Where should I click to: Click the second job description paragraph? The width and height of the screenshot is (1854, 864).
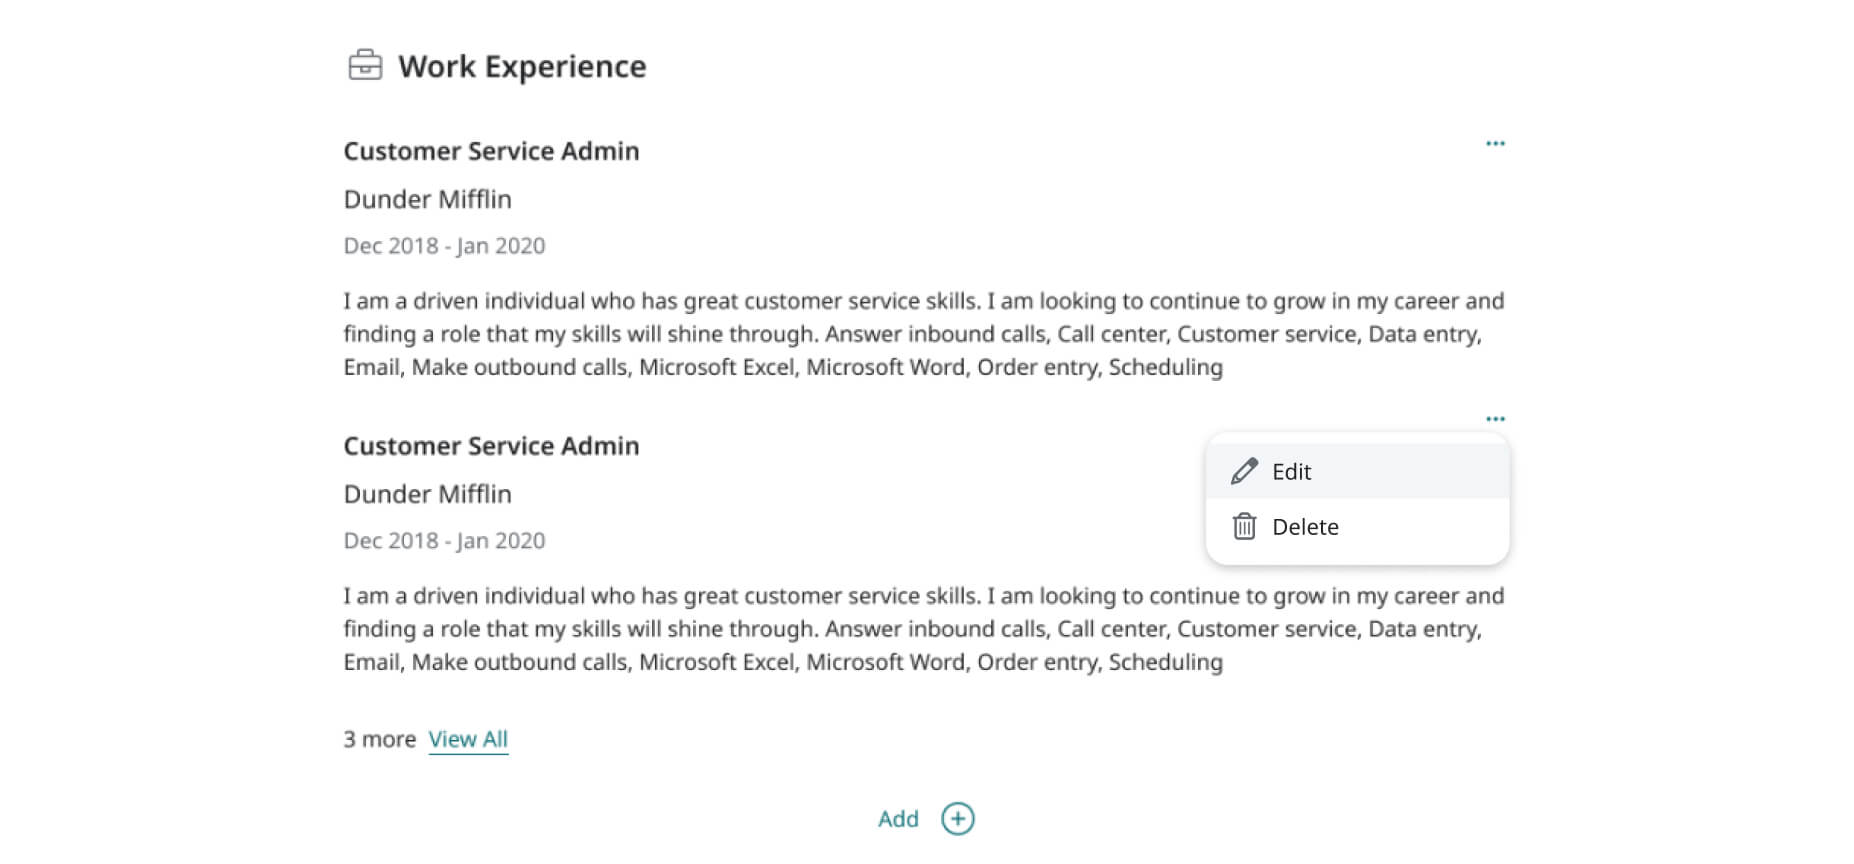click(924, 629)
